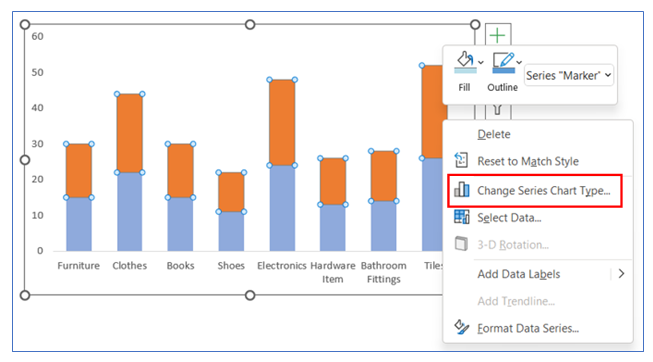Viewport: 653px width, 362px height.
Task: Open the Series "Marker" element selector
Action: (x=568, y=75)
